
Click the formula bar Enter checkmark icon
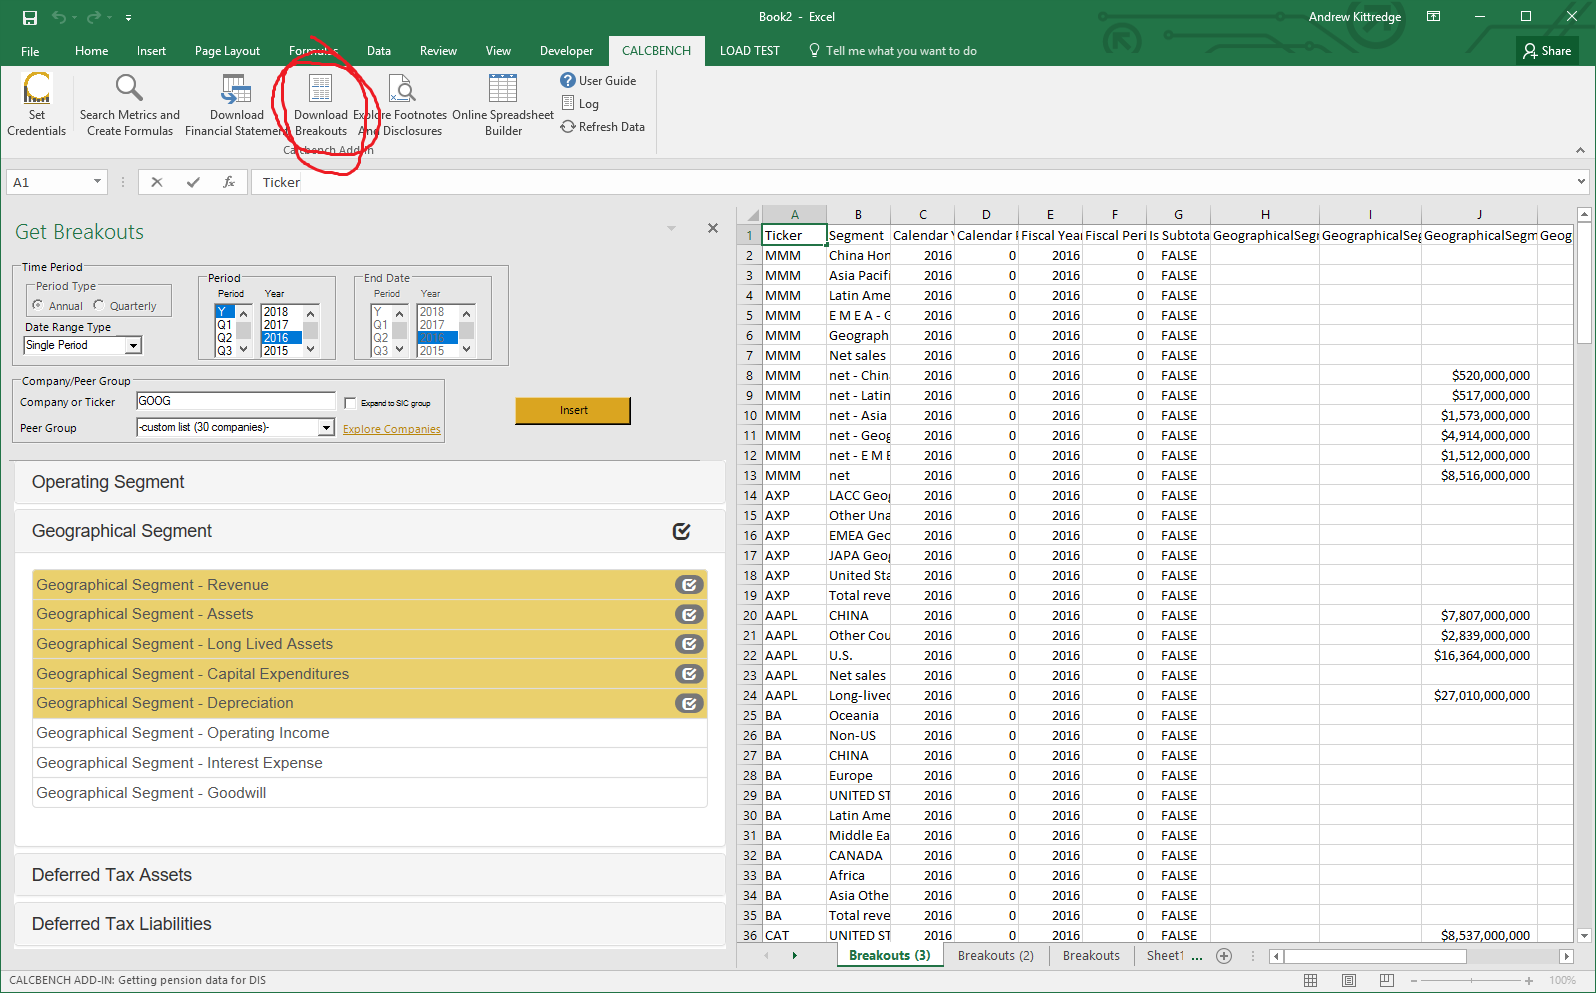[193, 182]
